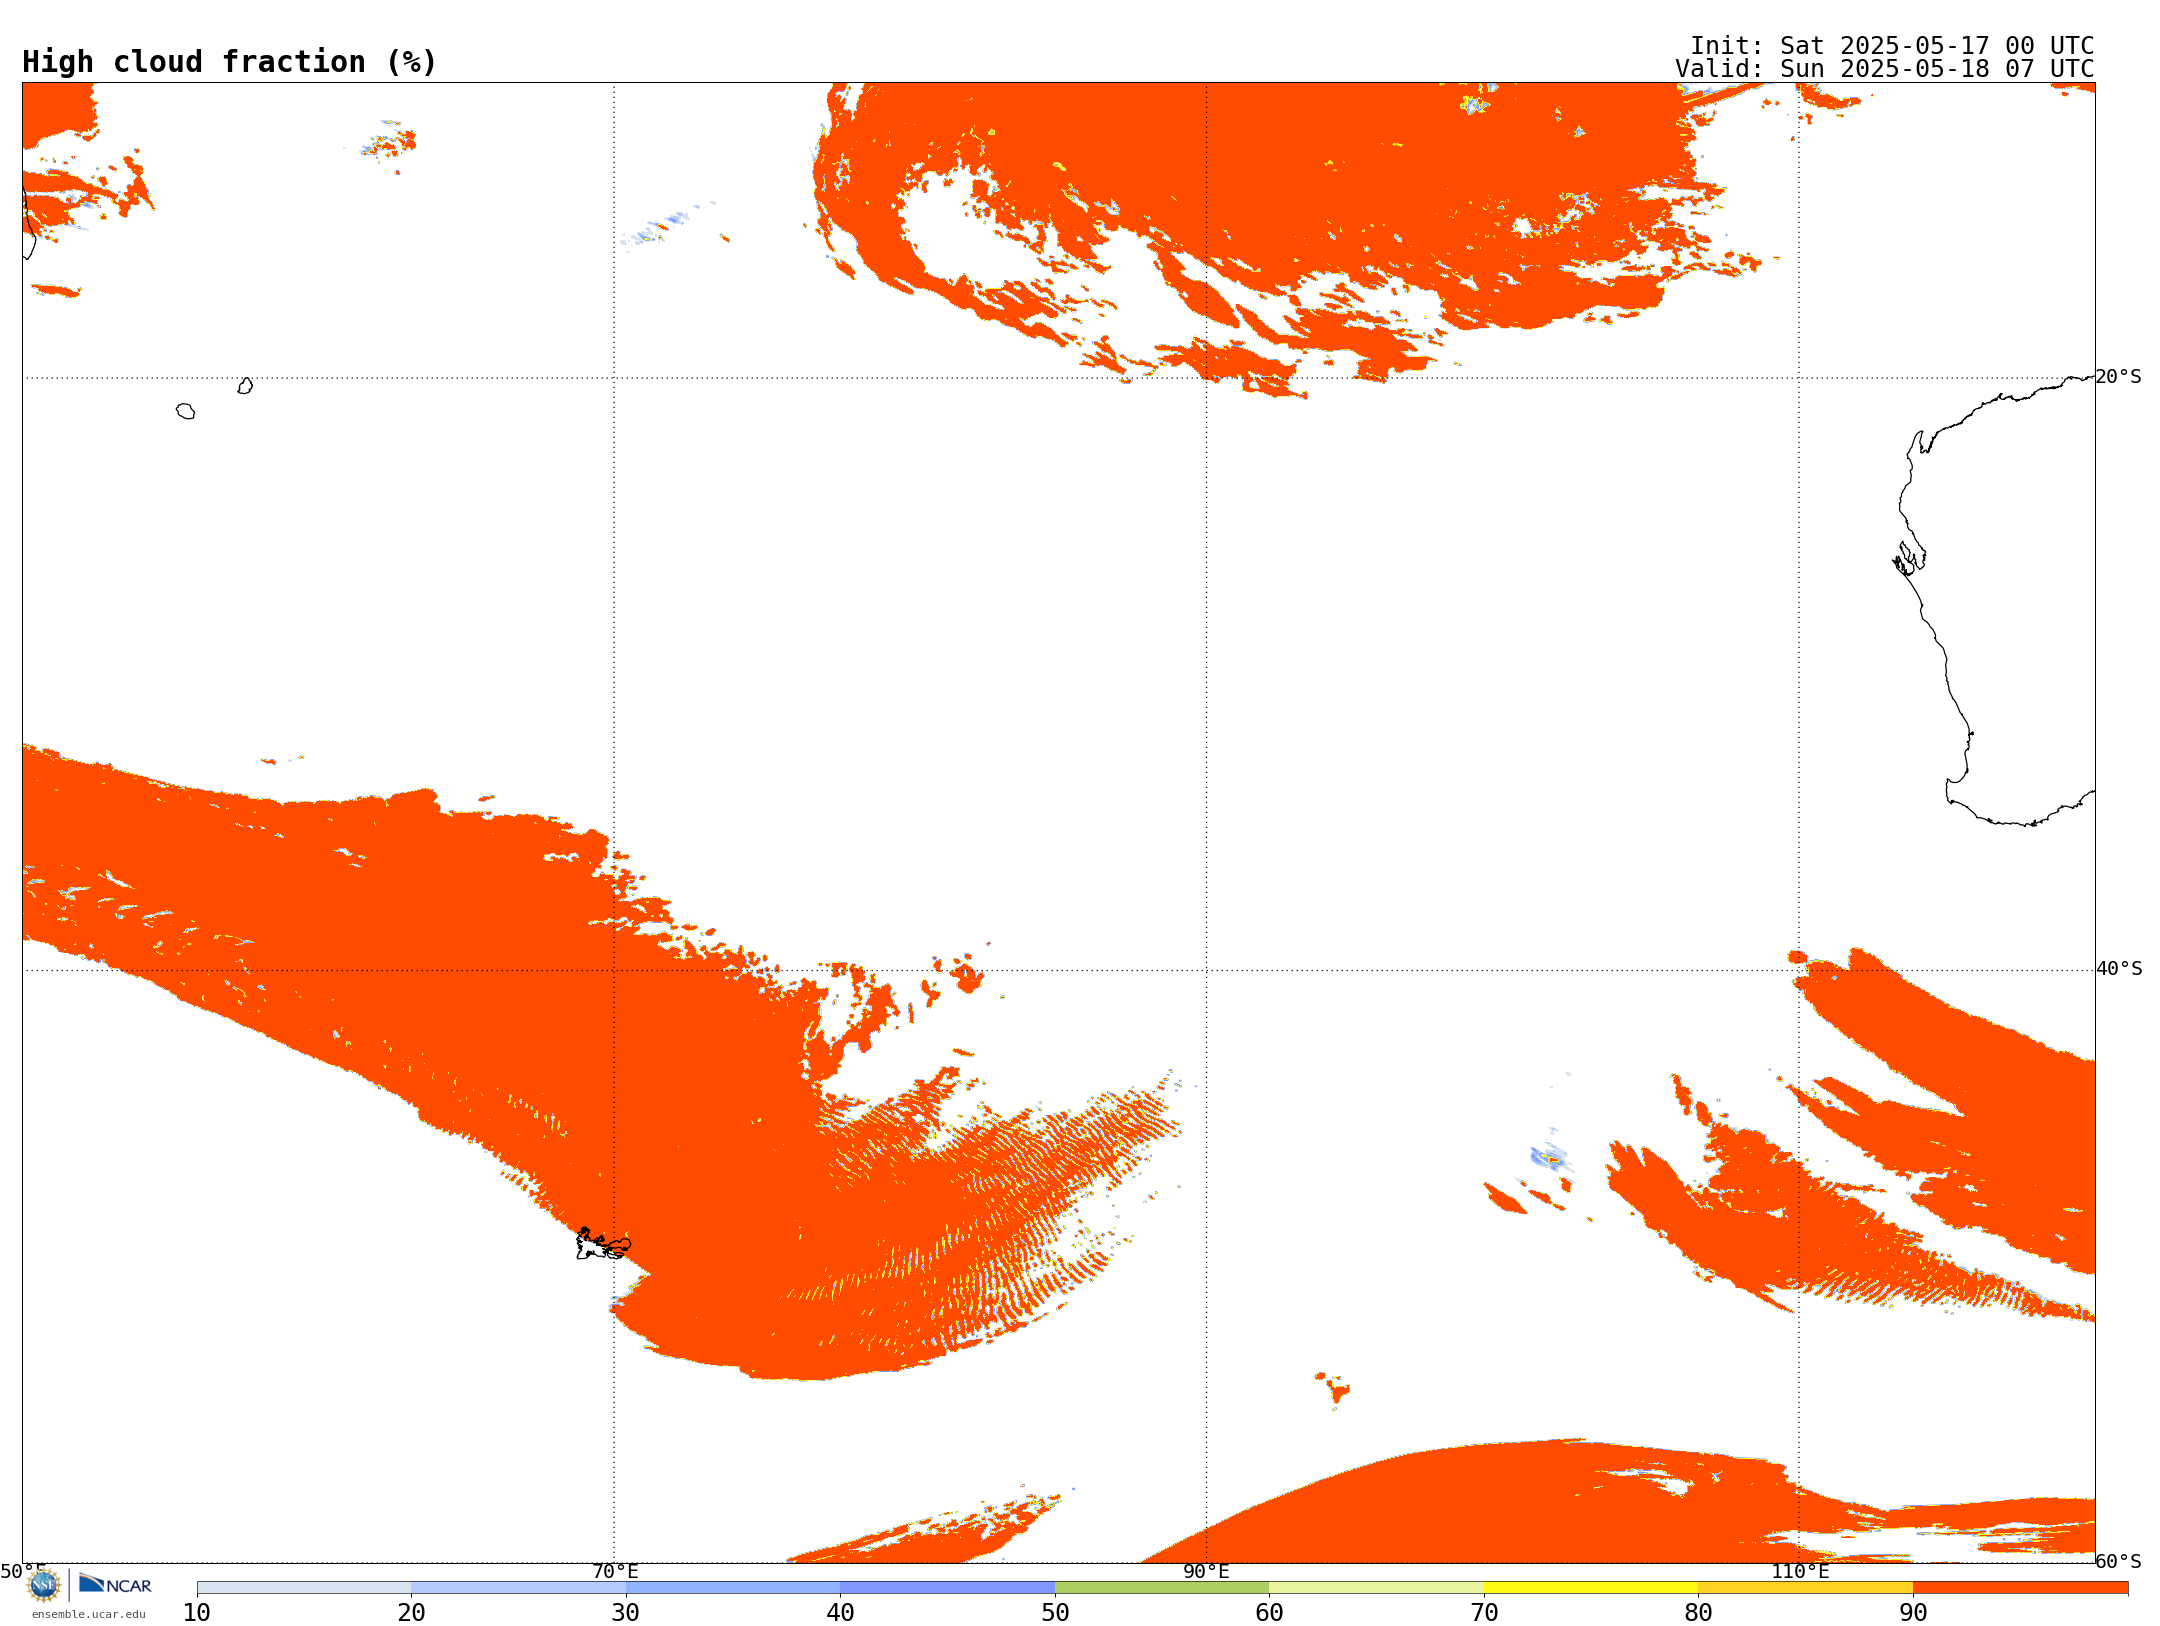The image size is (2160, 1626).
Task: Click the 'High cloud fraction (%)' title
Action: tap(230, 62)
